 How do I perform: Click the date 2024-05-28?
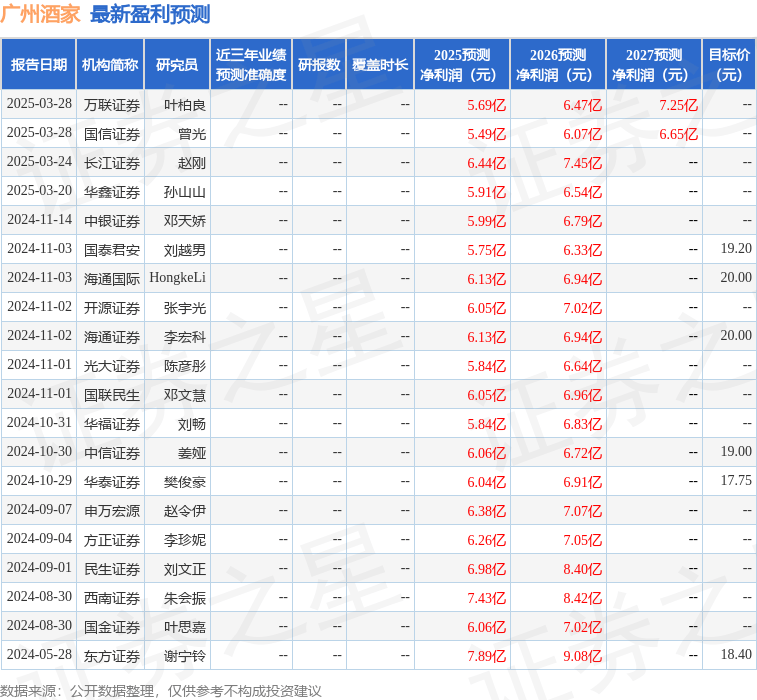click(39, 655)
